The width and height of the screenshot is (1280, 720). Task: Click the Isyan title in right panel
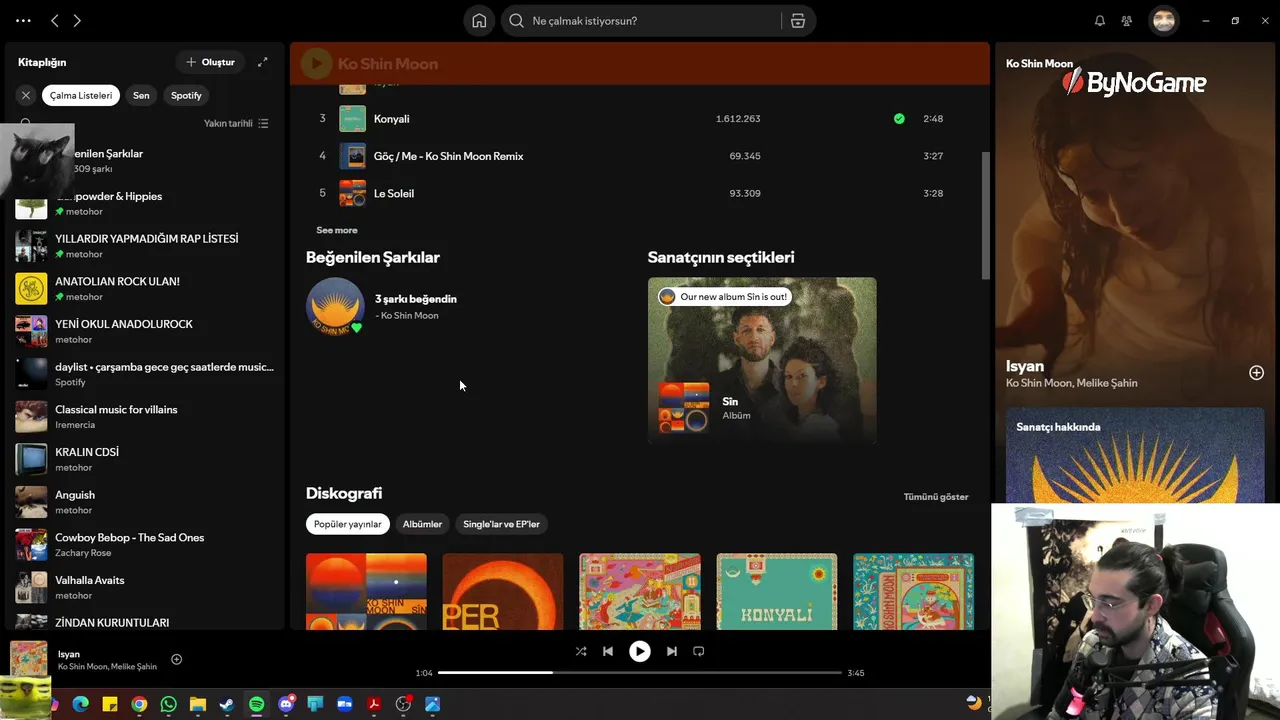click(1025, 366)
